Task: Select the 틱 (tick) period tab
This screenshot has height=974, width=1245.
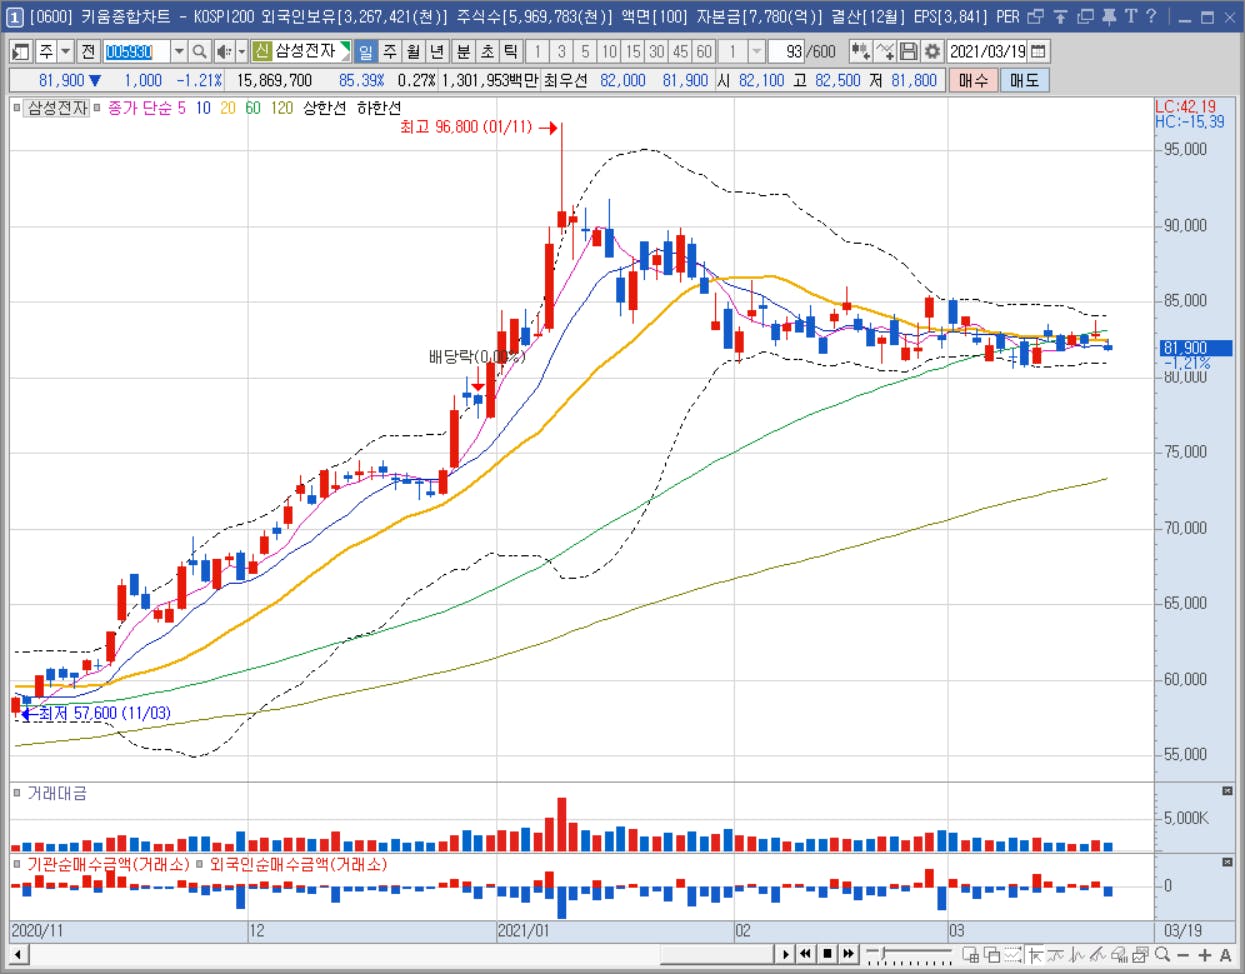Action: pyautogui.click(x=511, y=51)
